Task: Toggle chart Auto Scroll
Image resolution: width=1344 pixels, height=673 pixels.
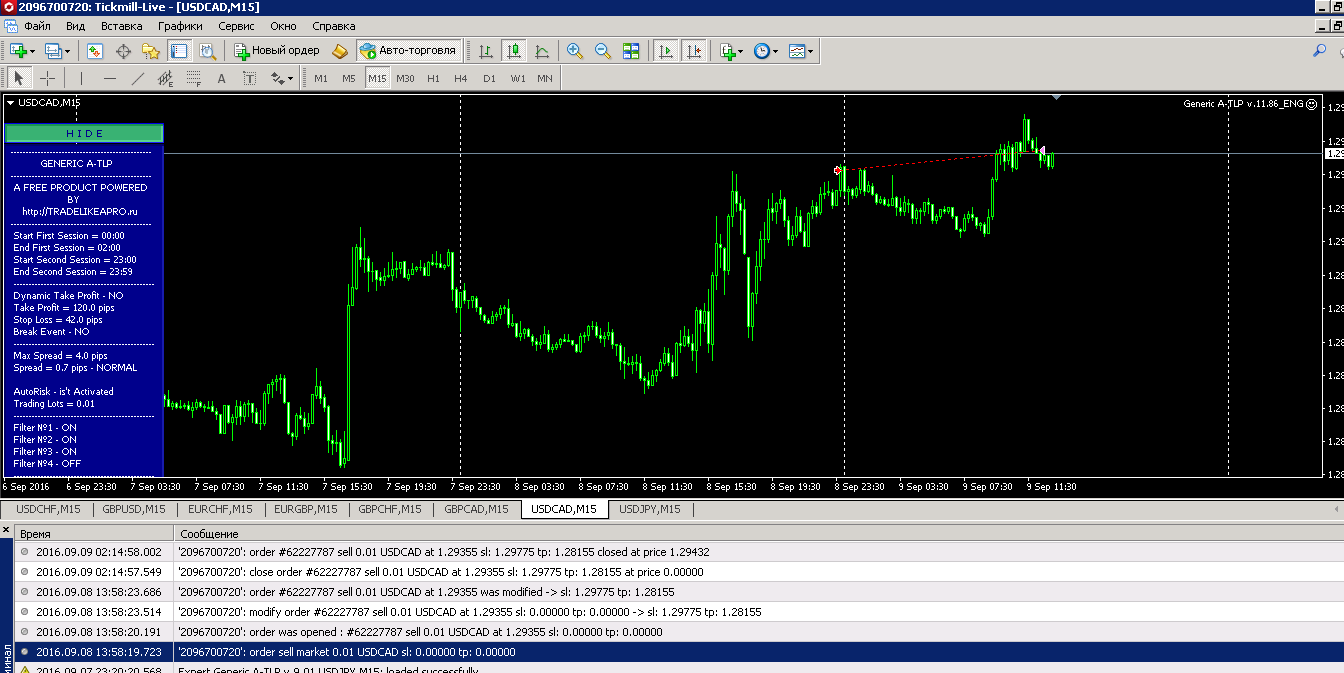Action: (665, 50)
